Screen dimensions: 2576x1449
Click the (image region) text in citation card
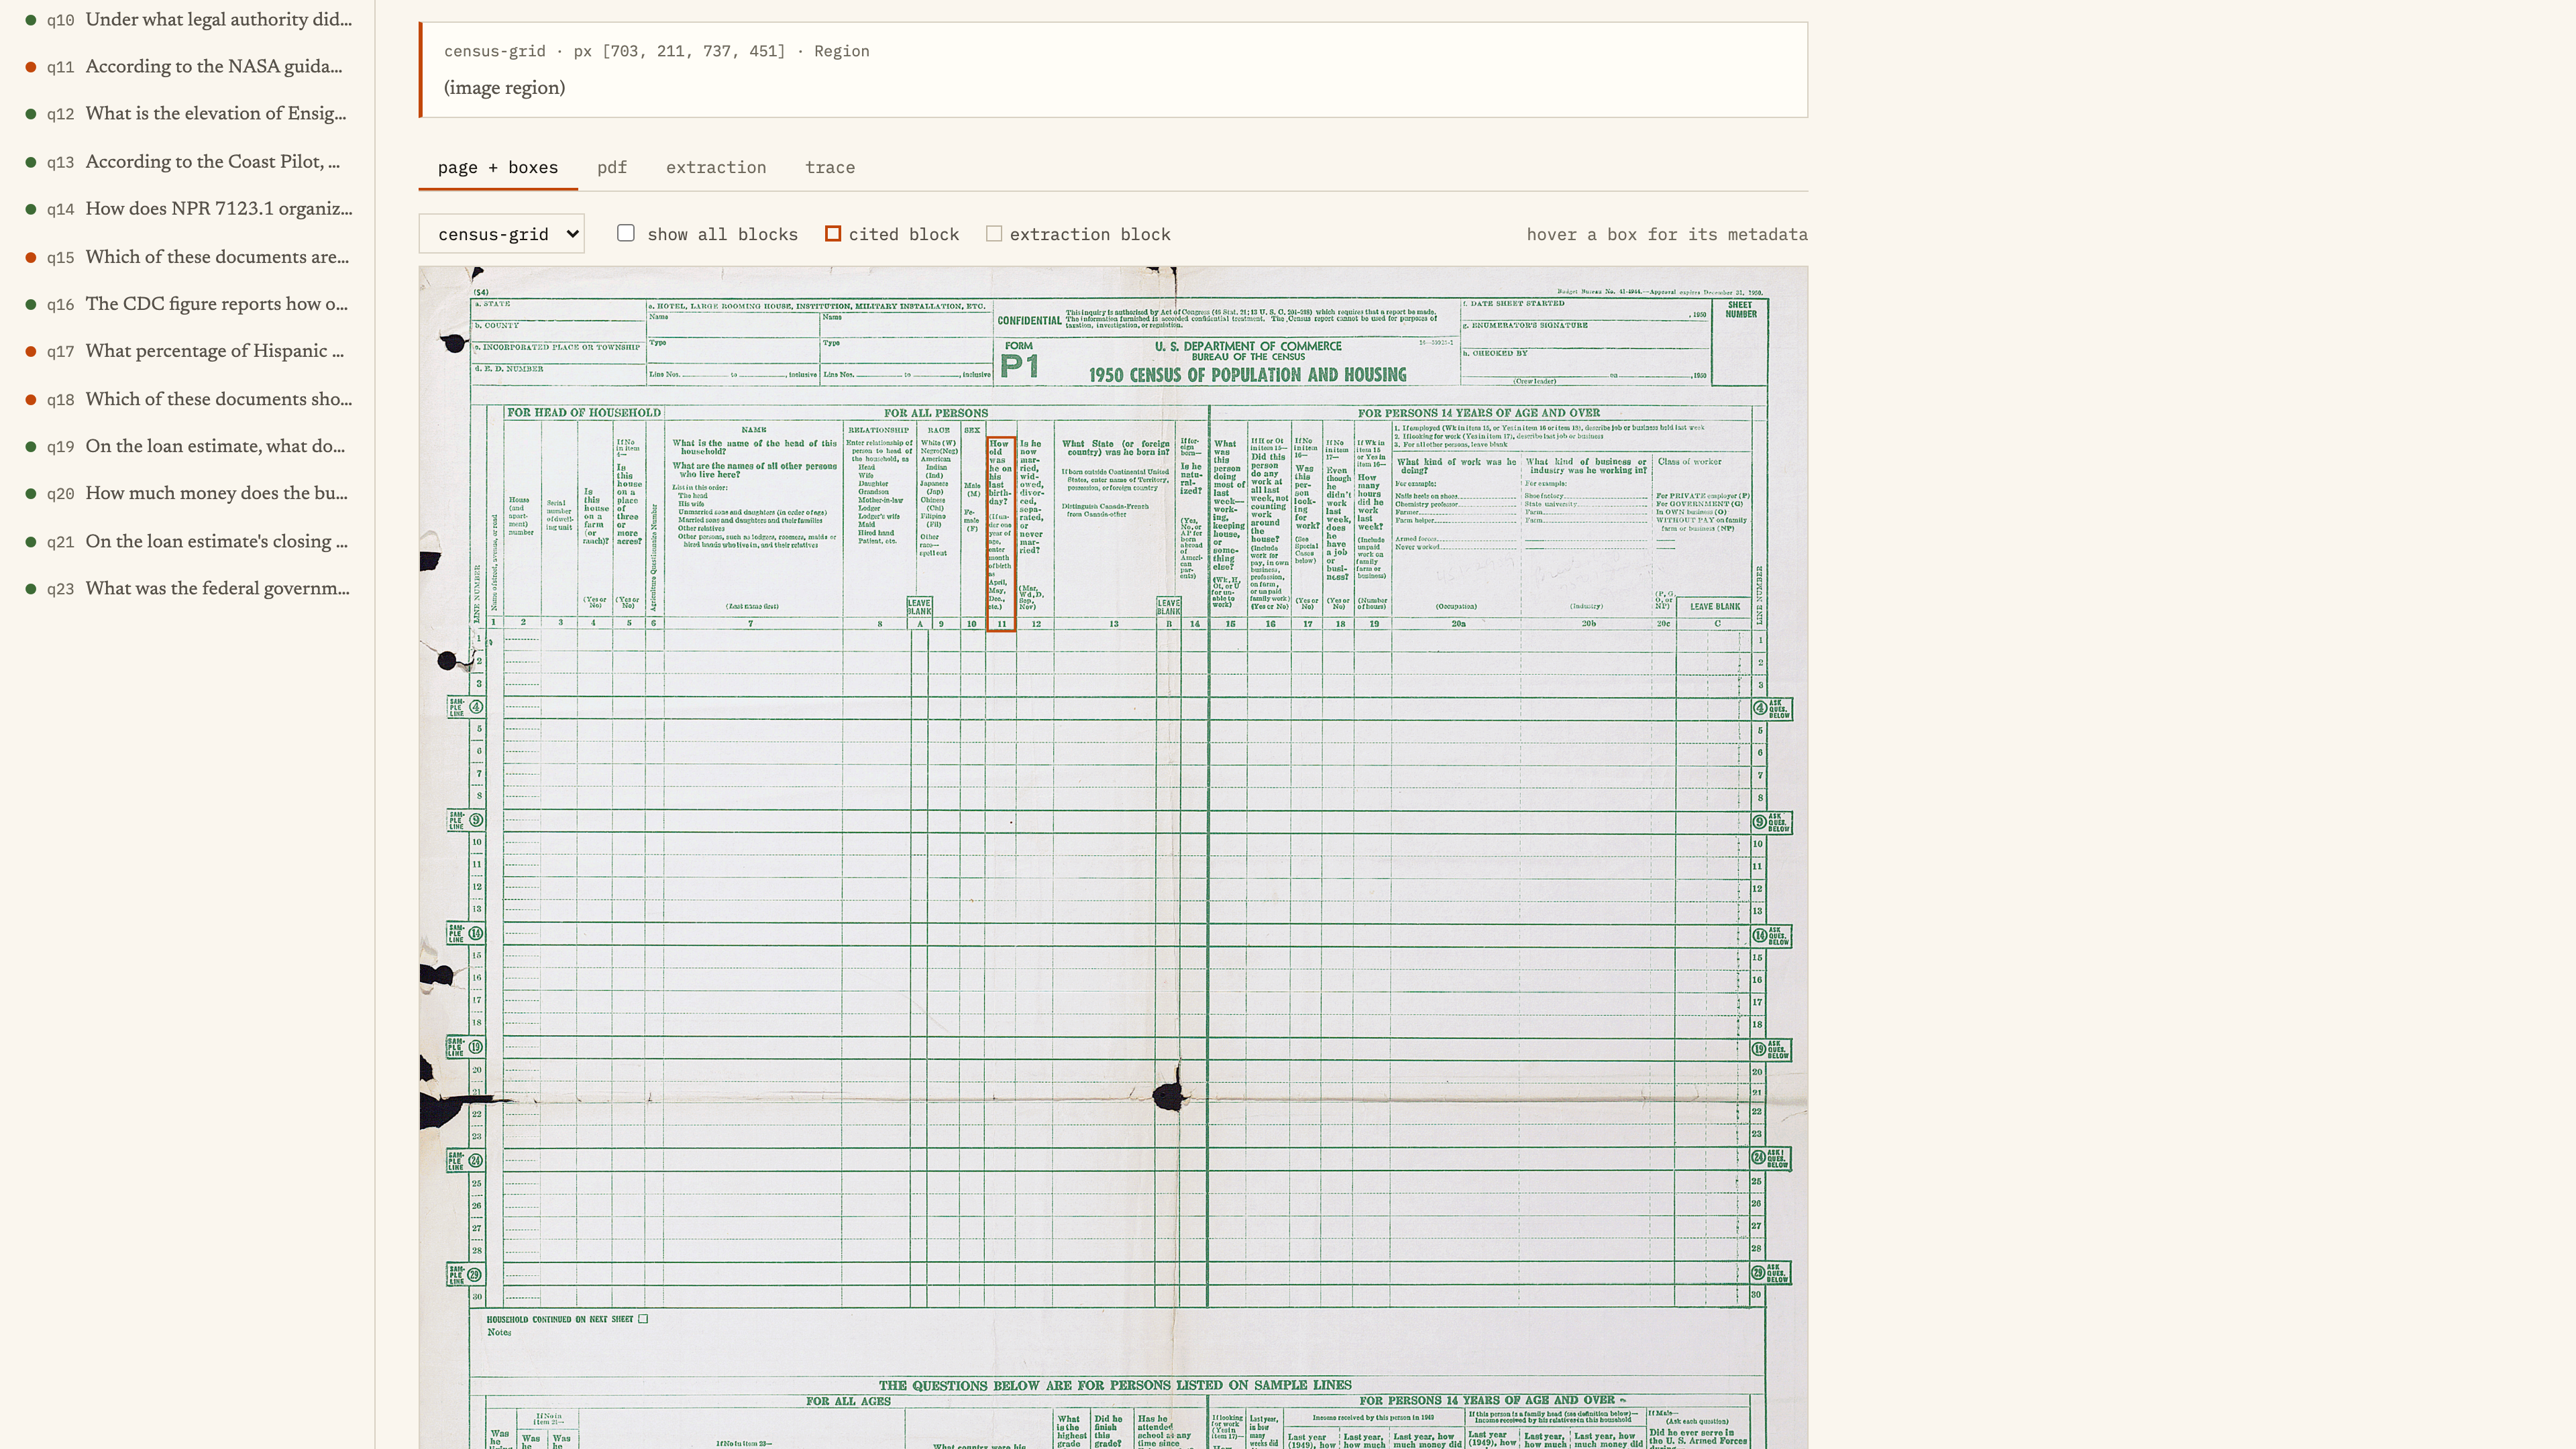pos(504,87)
